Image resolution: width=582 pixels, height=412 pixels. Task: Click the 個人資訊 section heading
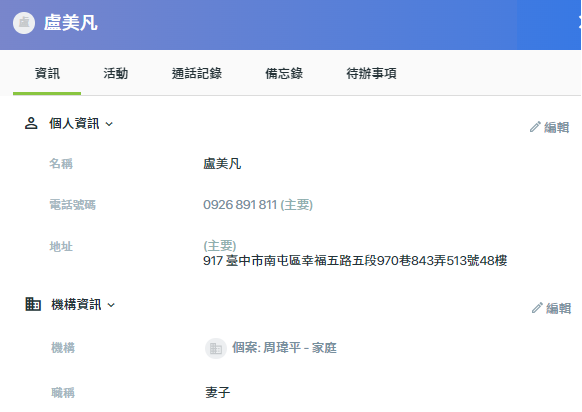74,123
